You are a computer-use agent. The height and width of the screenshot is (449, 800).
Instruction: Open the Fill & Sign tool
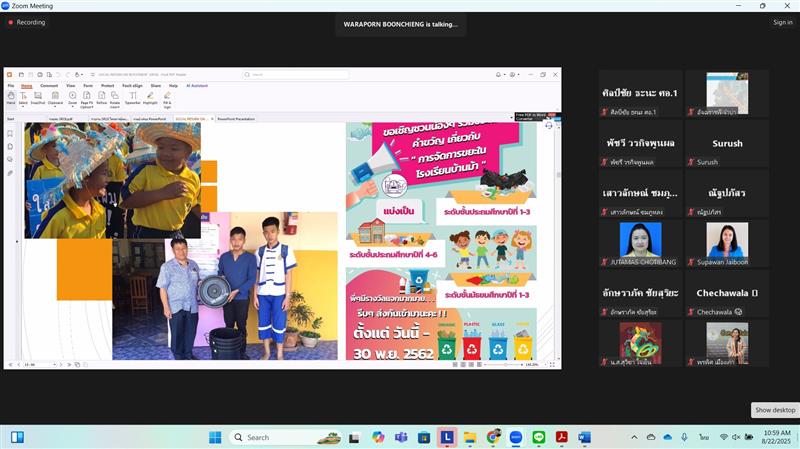tap(167, 97)
